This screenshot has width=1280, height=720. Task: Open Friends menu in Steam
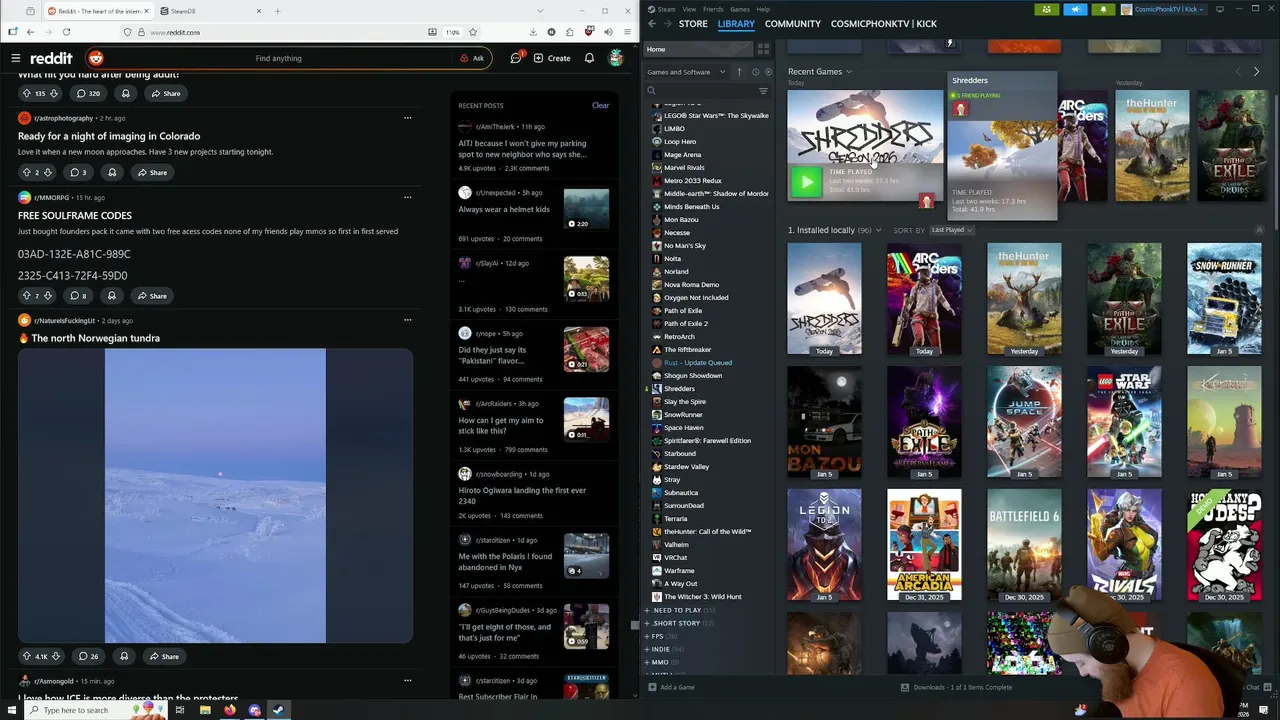click(x=713, y=9)
